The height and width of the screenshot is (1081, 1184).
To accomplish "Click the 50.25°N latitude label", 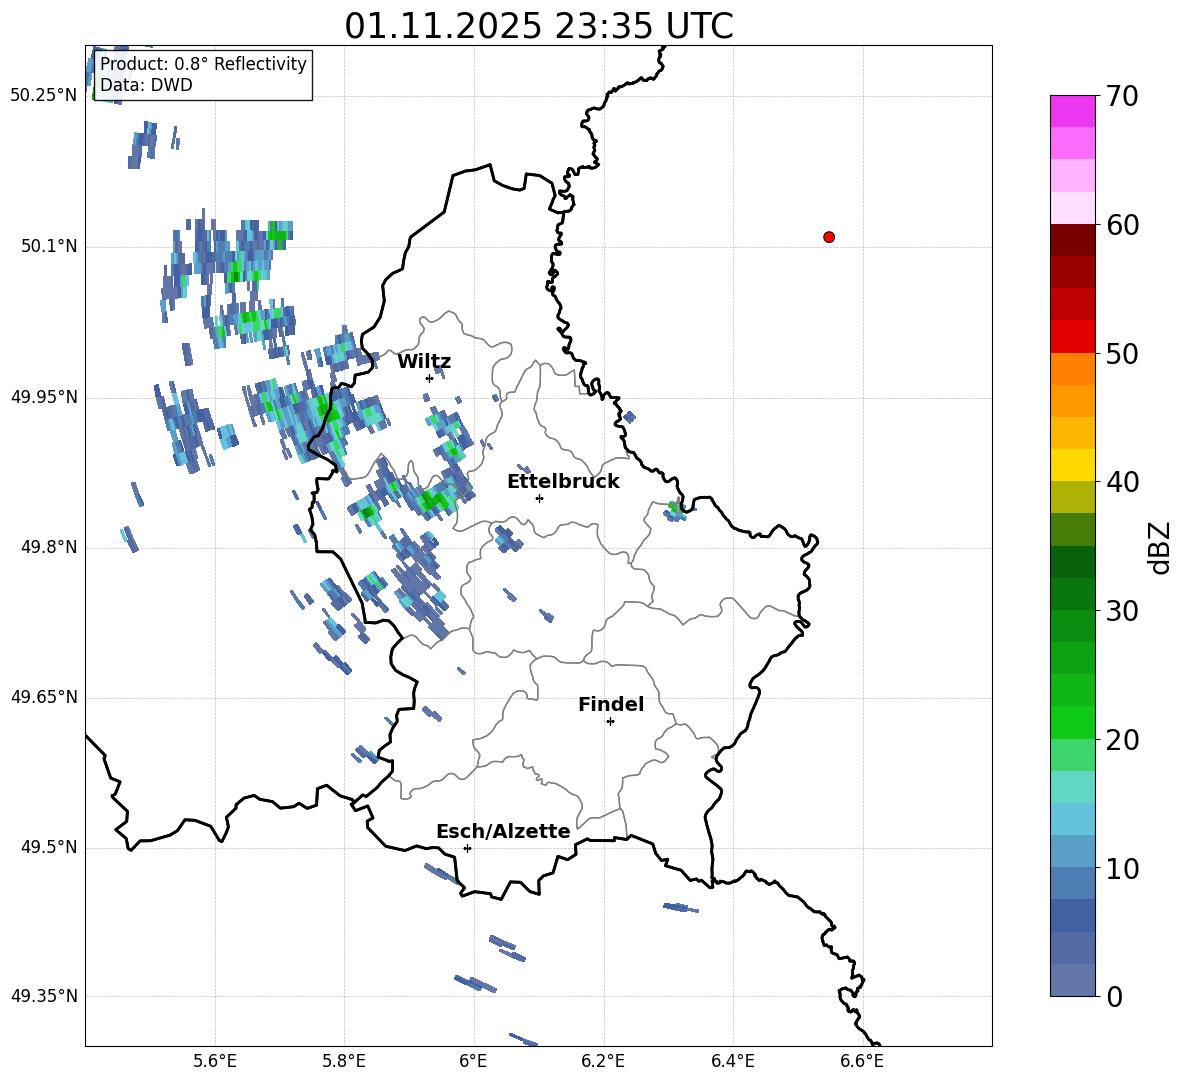I will coord(44,95).
